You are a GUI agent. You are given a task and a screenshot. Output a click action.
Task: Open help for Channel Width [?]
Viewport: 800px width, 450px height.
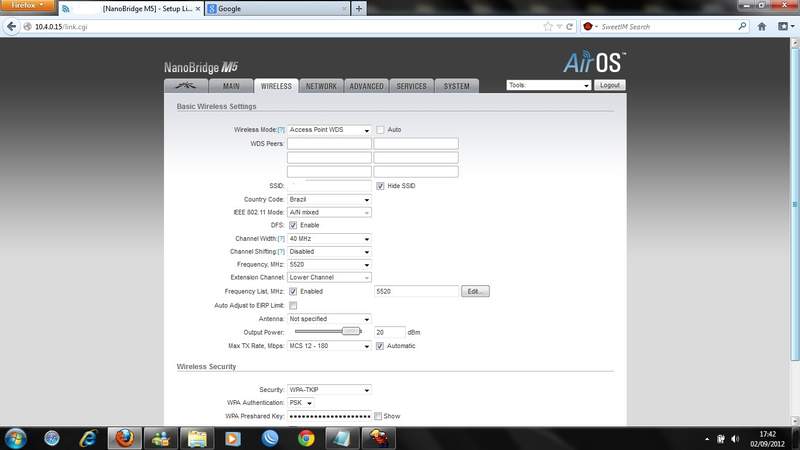(281, 239)
